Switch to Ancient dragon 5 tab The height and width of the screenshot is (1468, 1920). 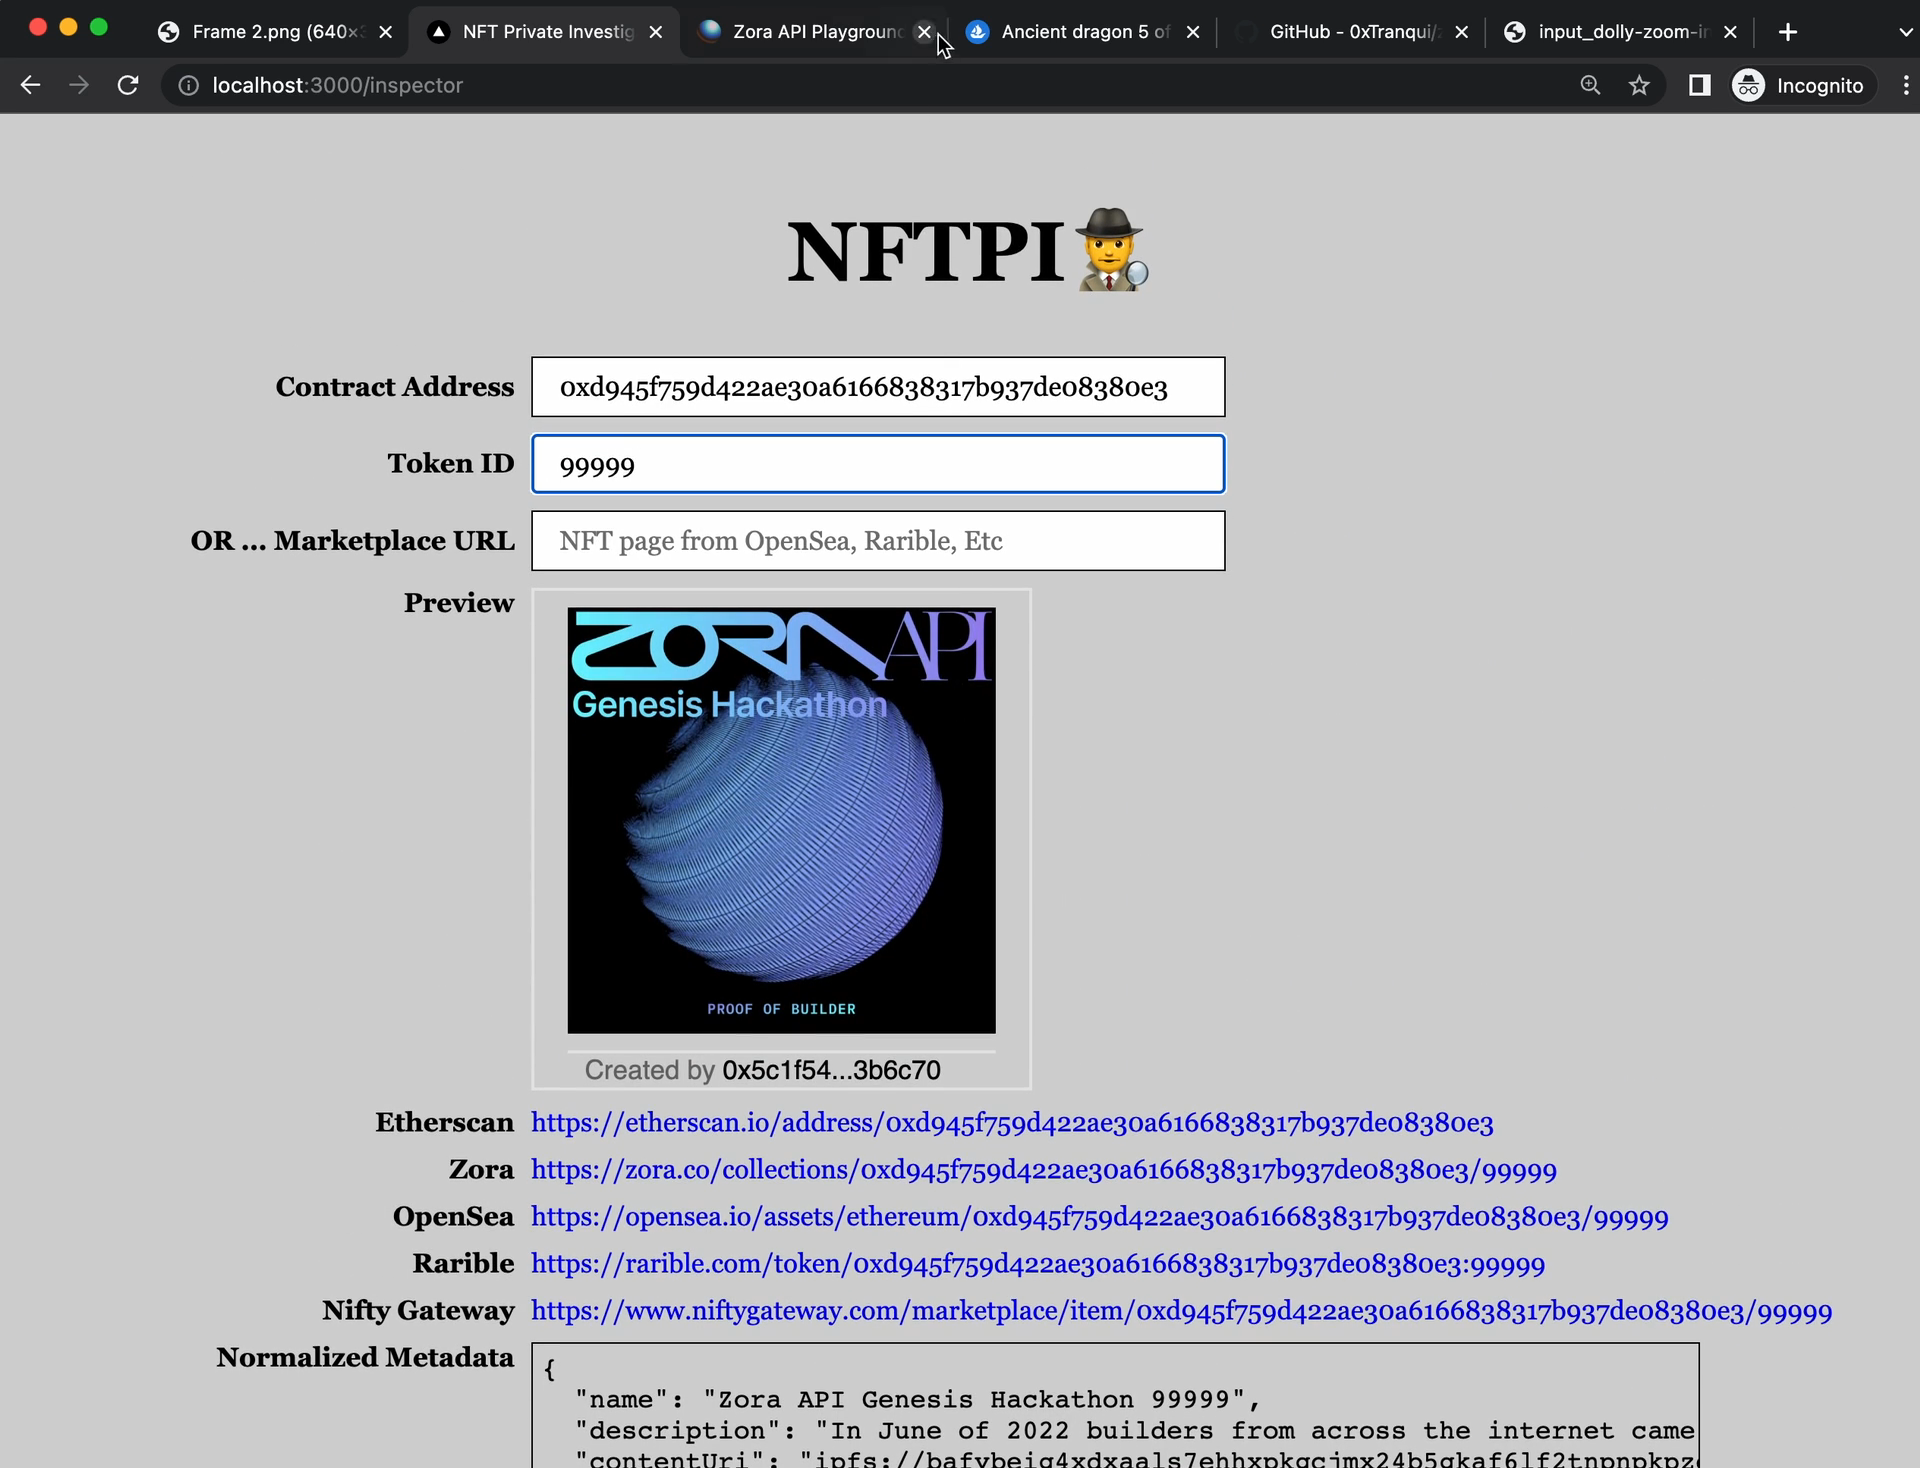(x=1084, y=32)
